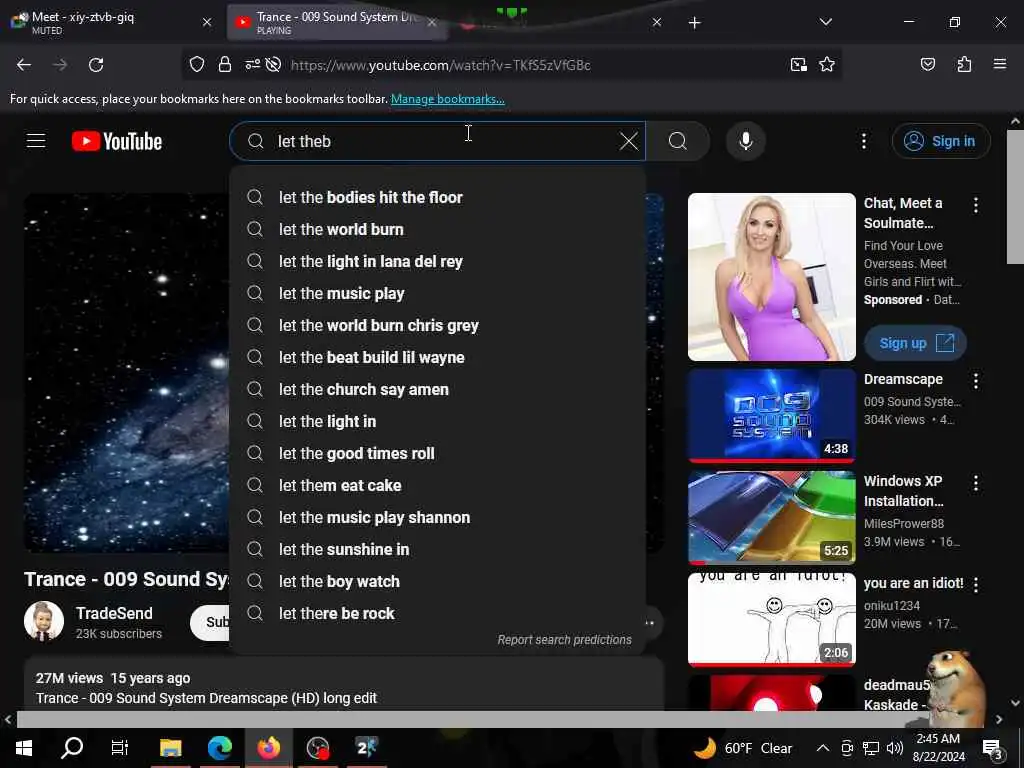Open volume control in system tray
This screenshot has width=1024, height=768.
pyautogui.click(x=895, y=748)
